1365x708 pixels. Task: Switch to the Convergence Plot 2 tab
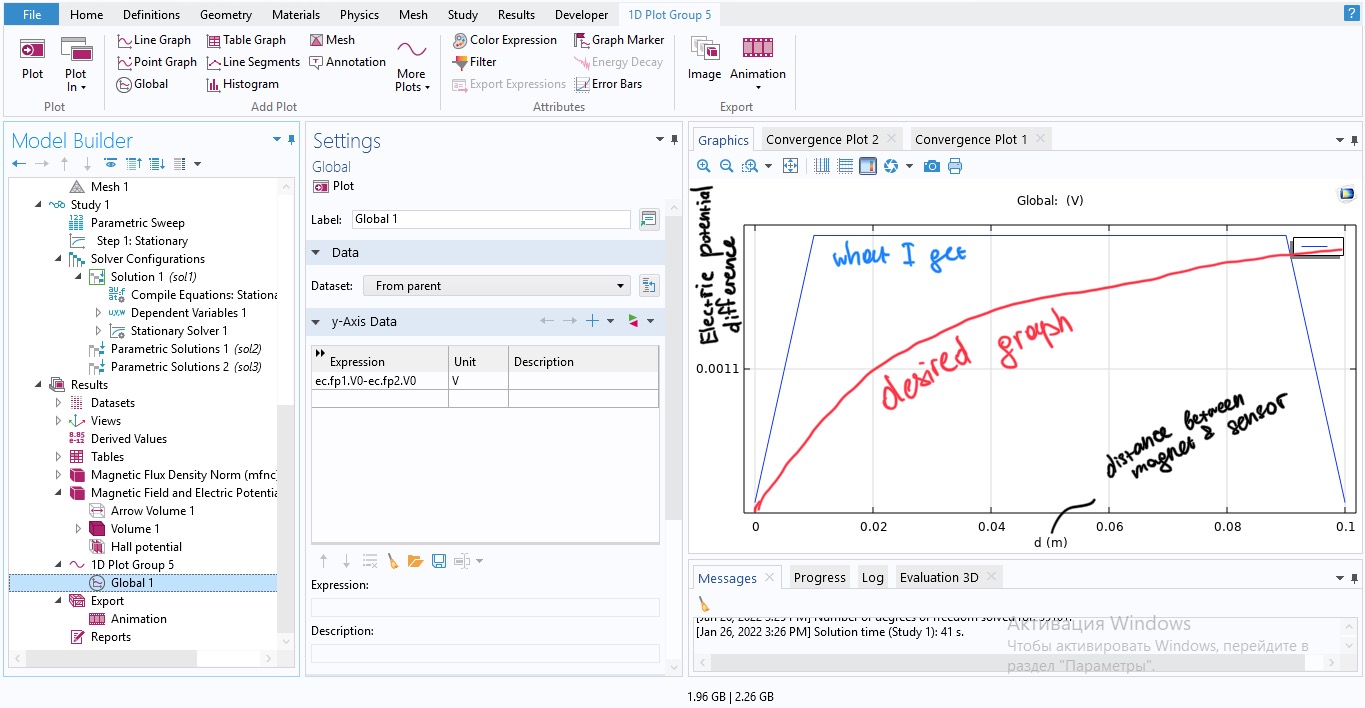point(822,139)
